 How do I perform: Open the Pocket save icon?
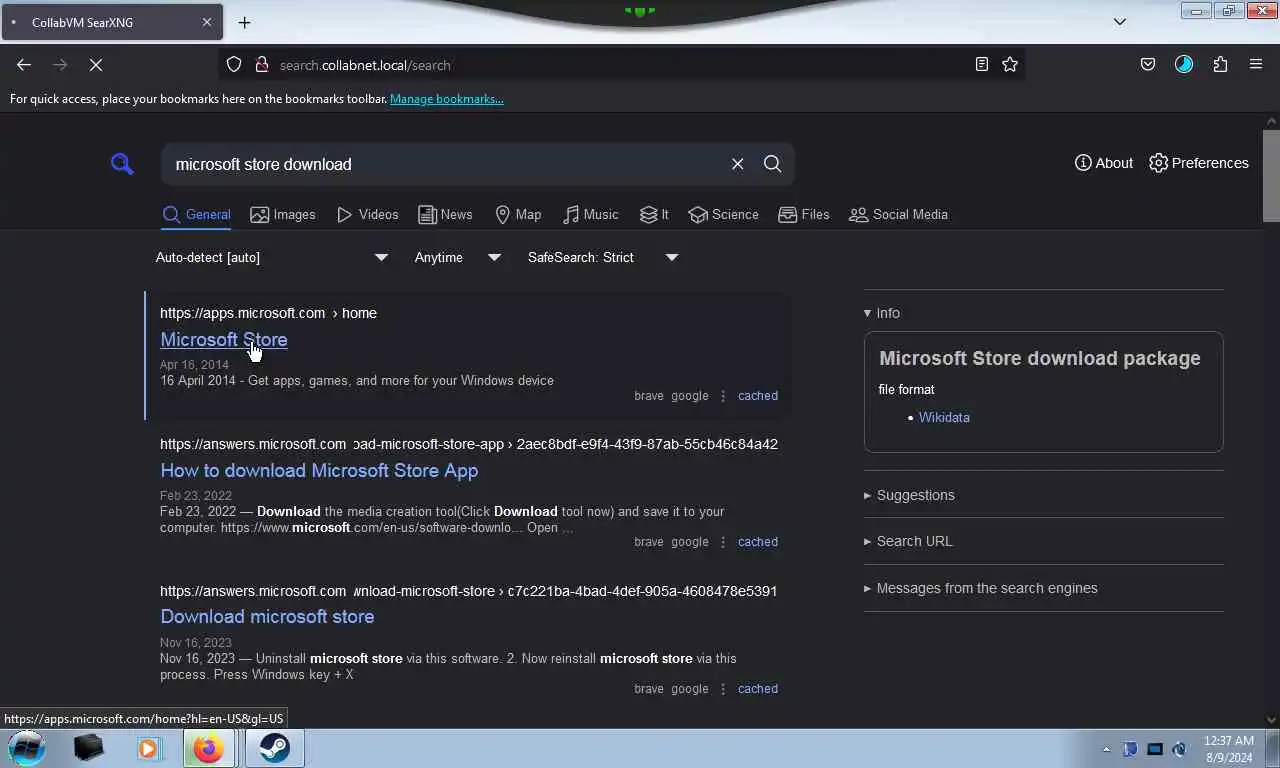[x=1148, y=65]
